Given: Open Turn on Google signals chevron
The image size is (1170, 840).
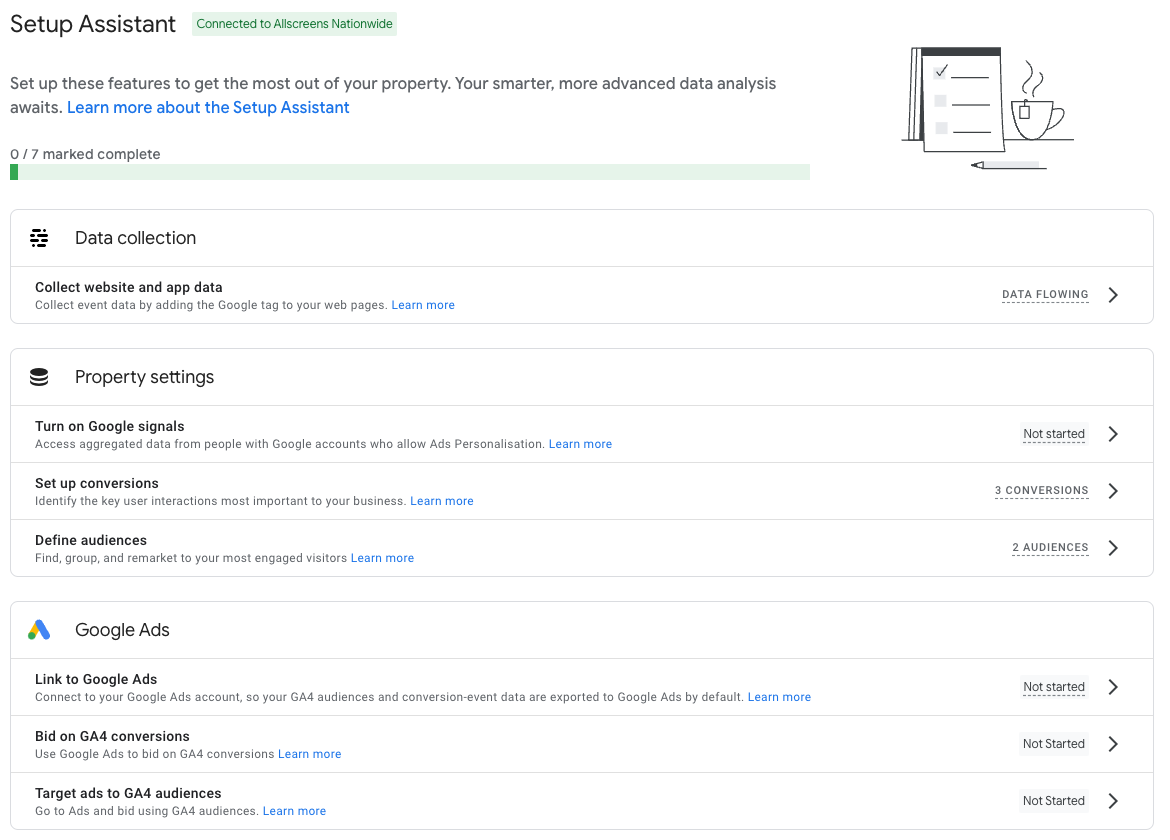Looking at the screenshot, I should pos(1113,434).
